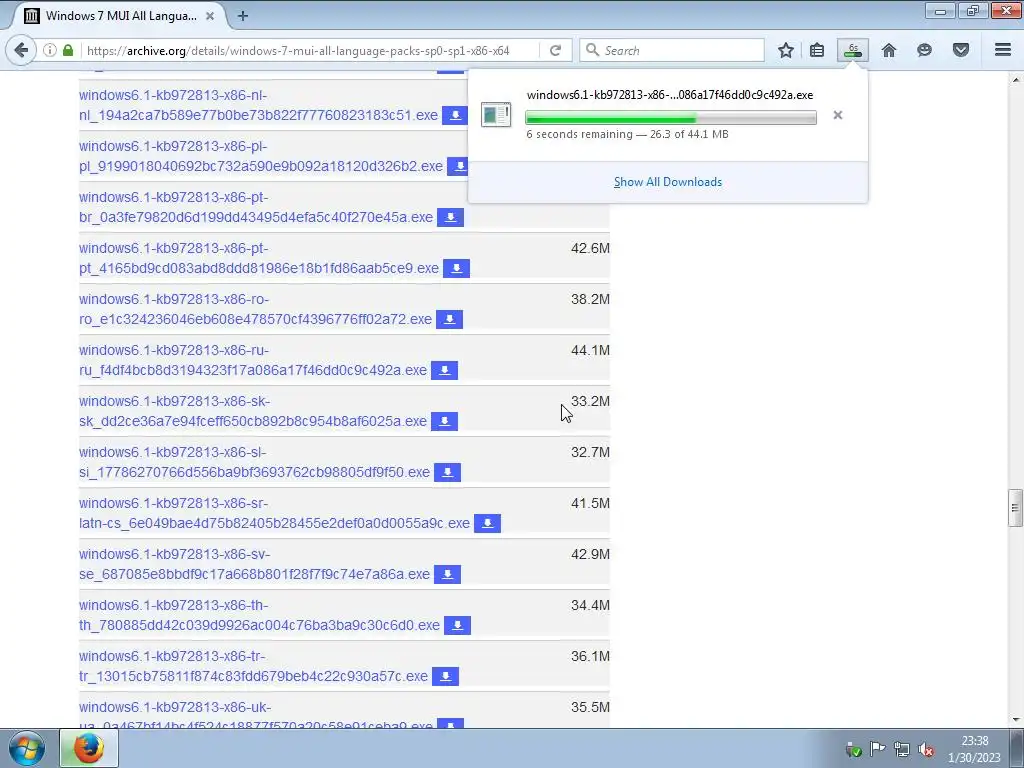
Task: Open the x86-pl-pl exe file link
Action: (x=261, y=156)
